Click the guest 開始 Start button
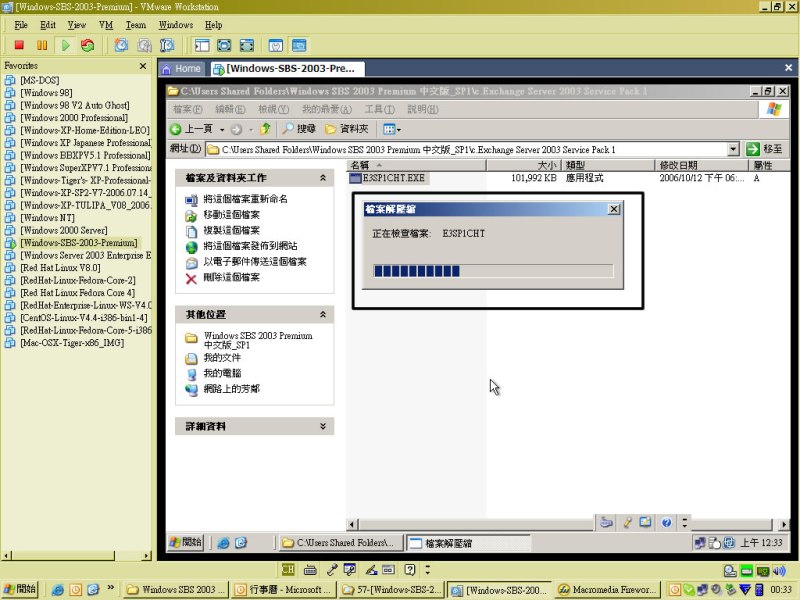Screen dimensions: 800x600 [x=186, y=542]
